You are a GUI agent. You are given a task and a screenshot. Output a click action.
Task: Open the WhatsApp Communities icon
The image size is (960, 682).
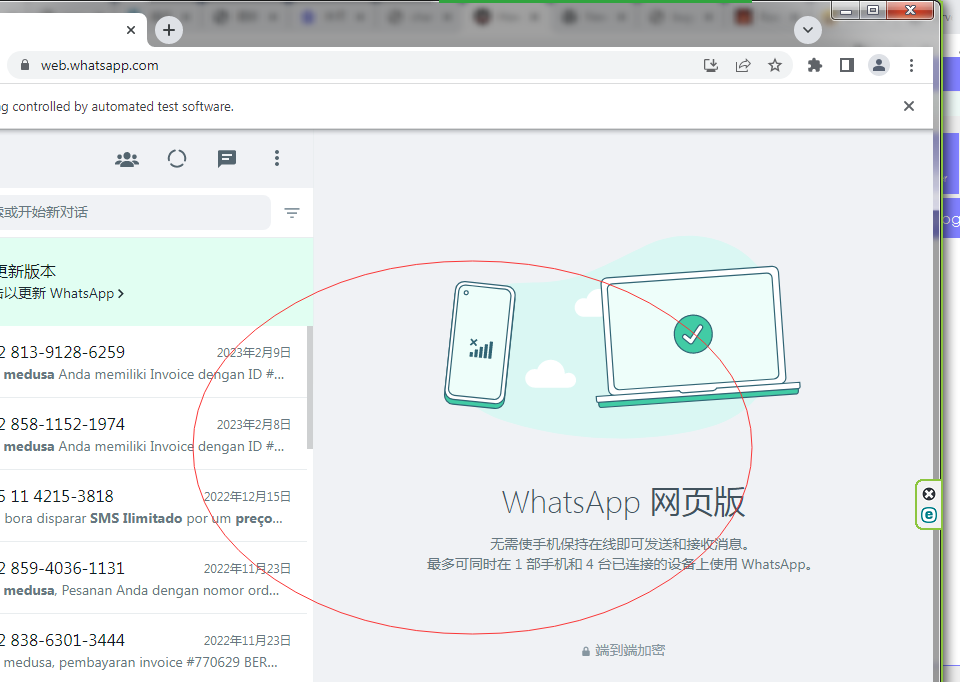pos(127,159)
